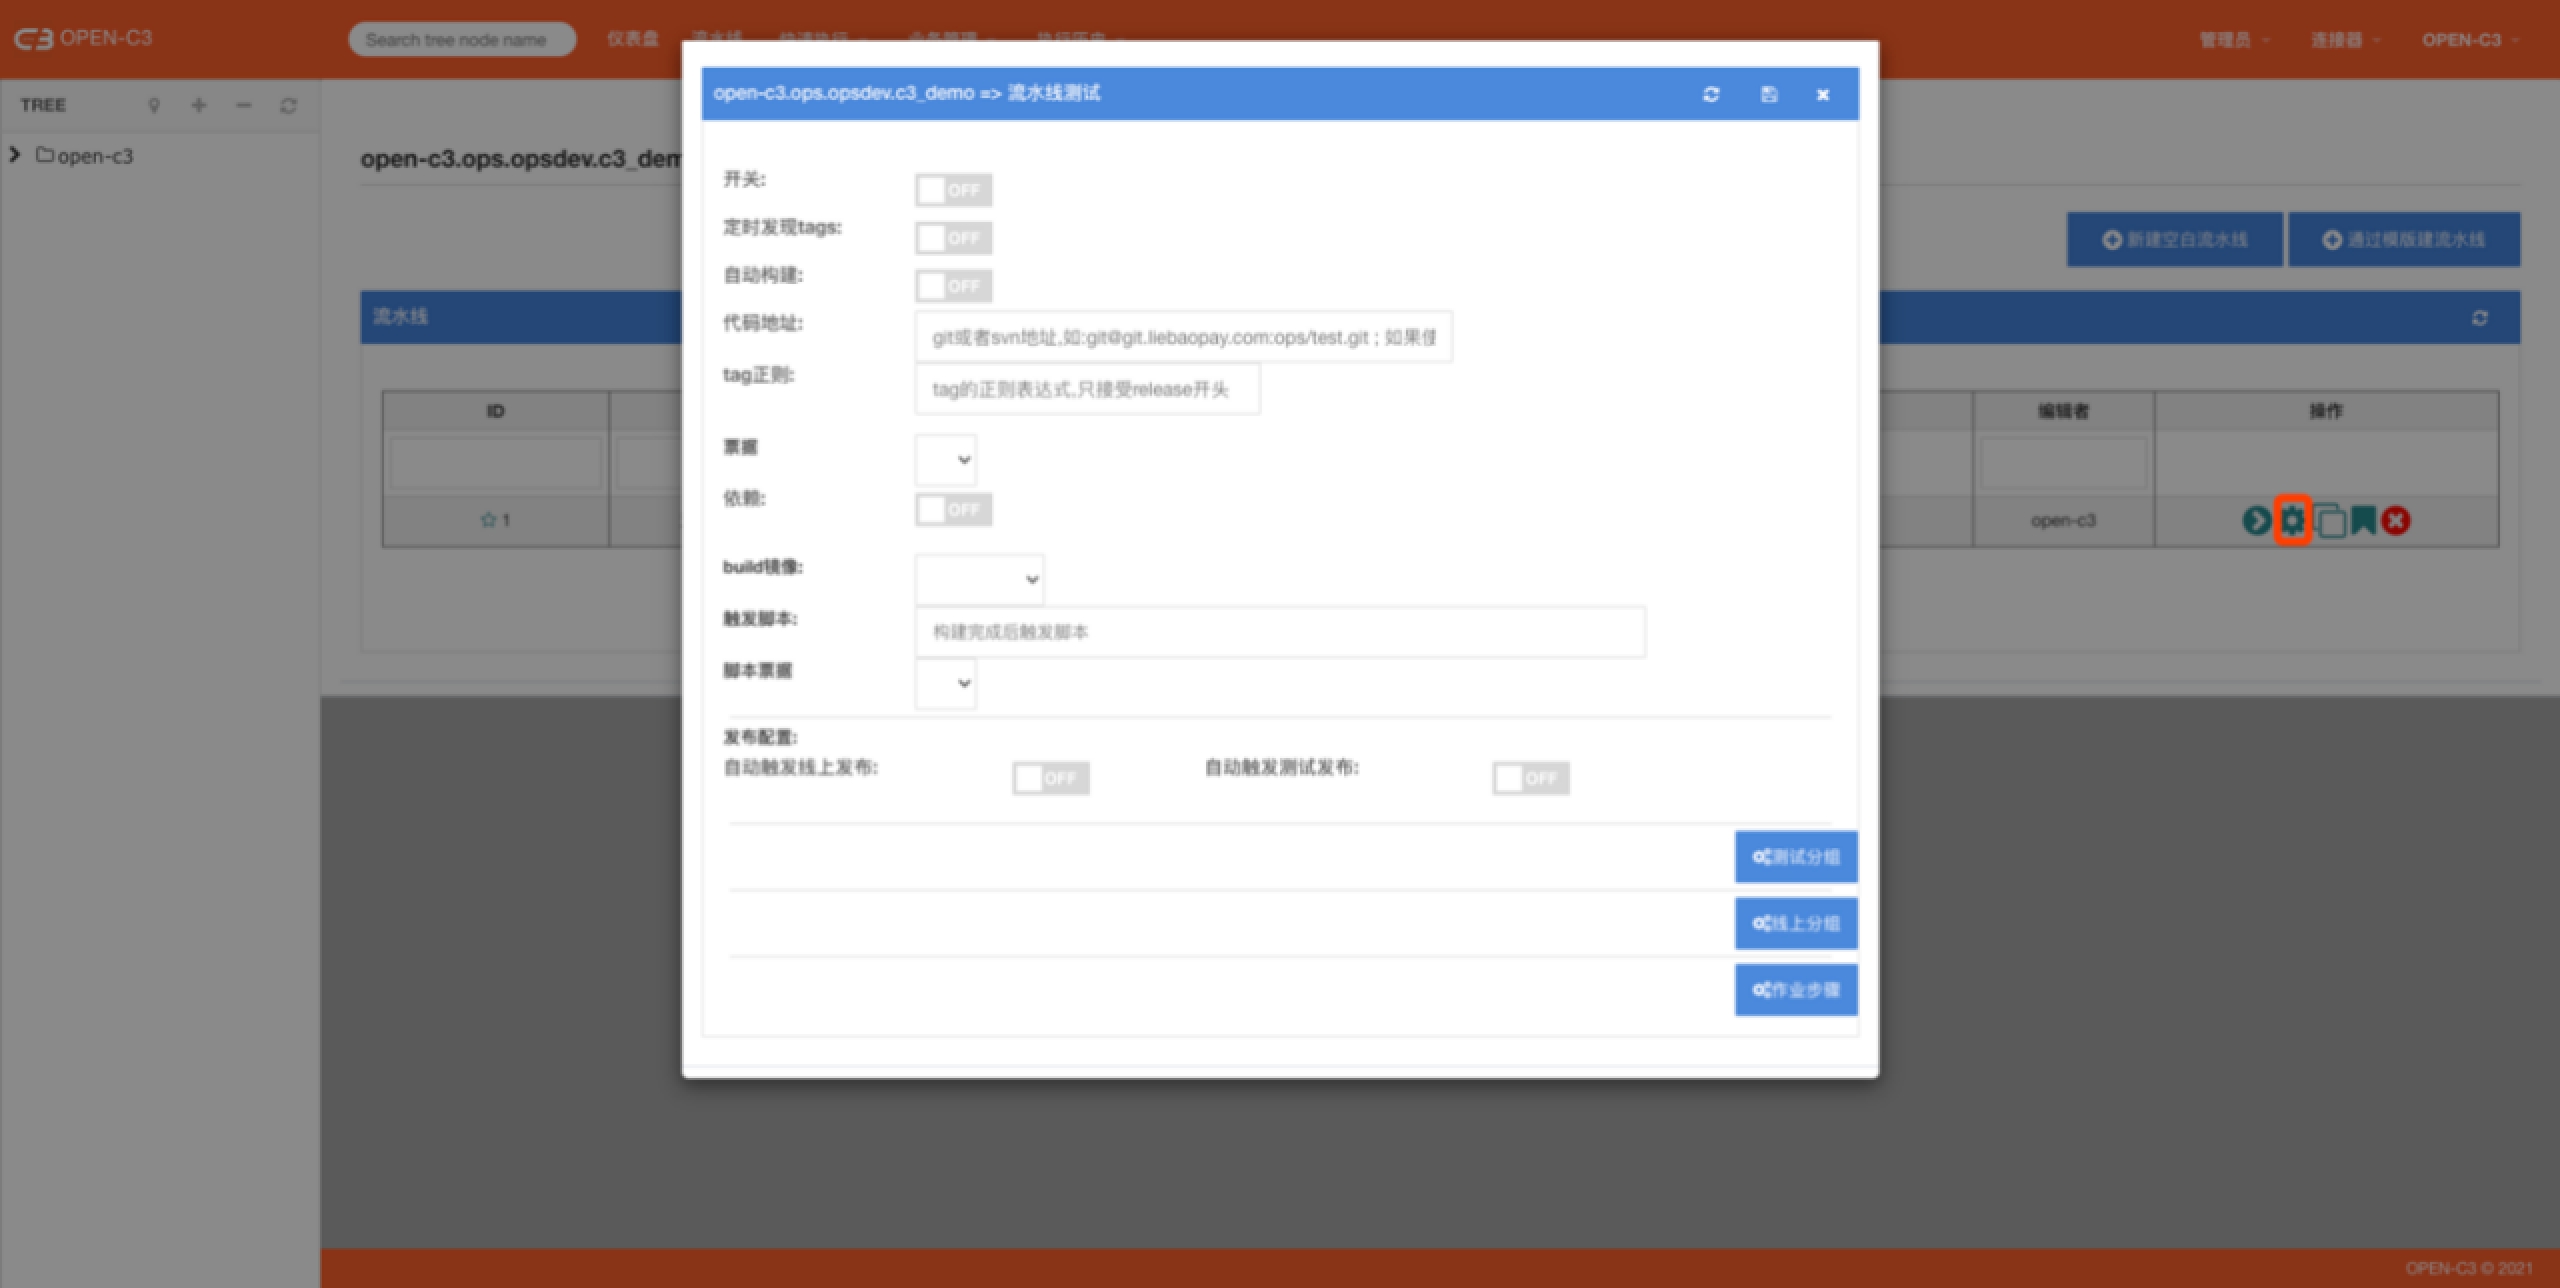Enable the 定时发现tags toggle

pos(953,238)
